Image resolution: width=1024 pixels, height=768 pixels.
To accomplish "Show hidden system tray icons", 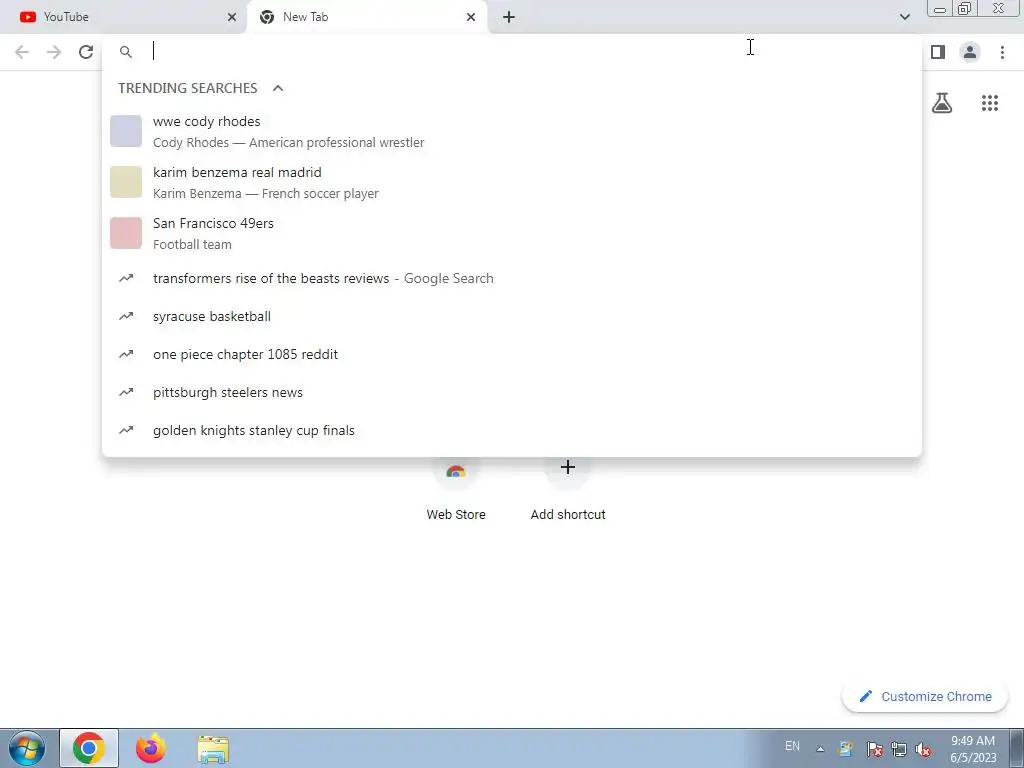I will pos(820,749).
